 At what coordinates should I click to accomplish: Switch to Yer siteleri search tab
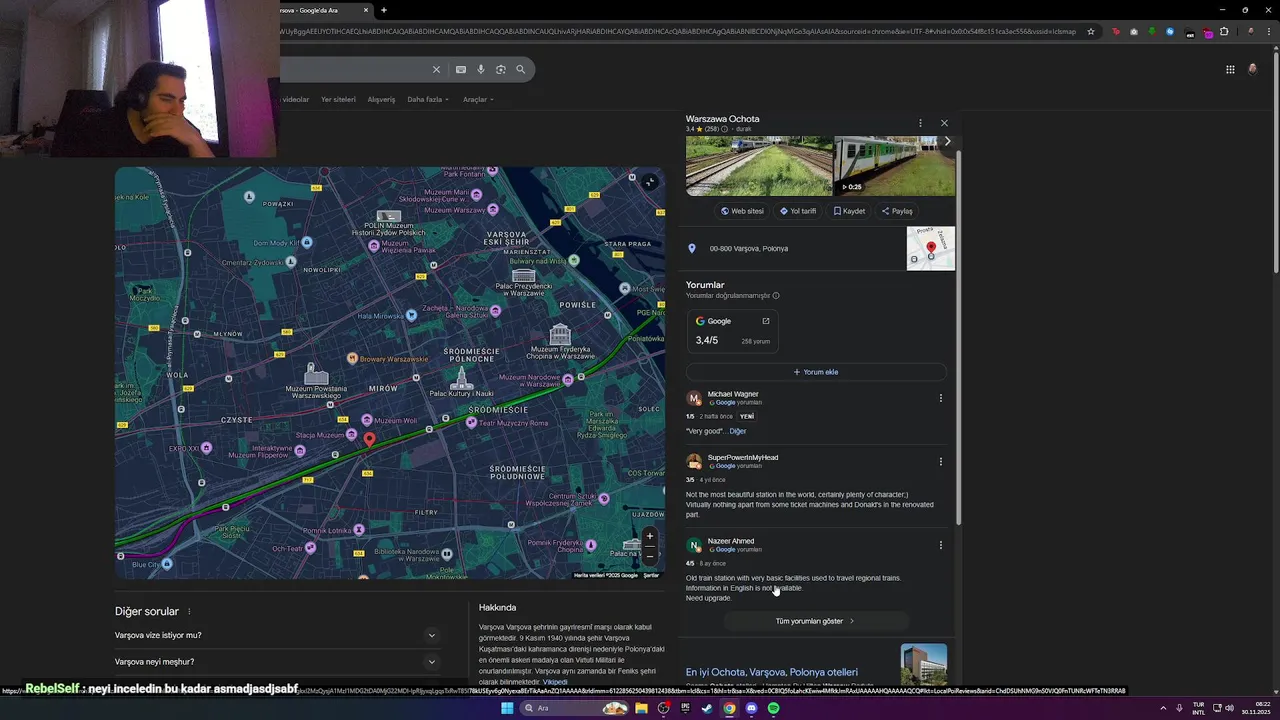[338, 99]
